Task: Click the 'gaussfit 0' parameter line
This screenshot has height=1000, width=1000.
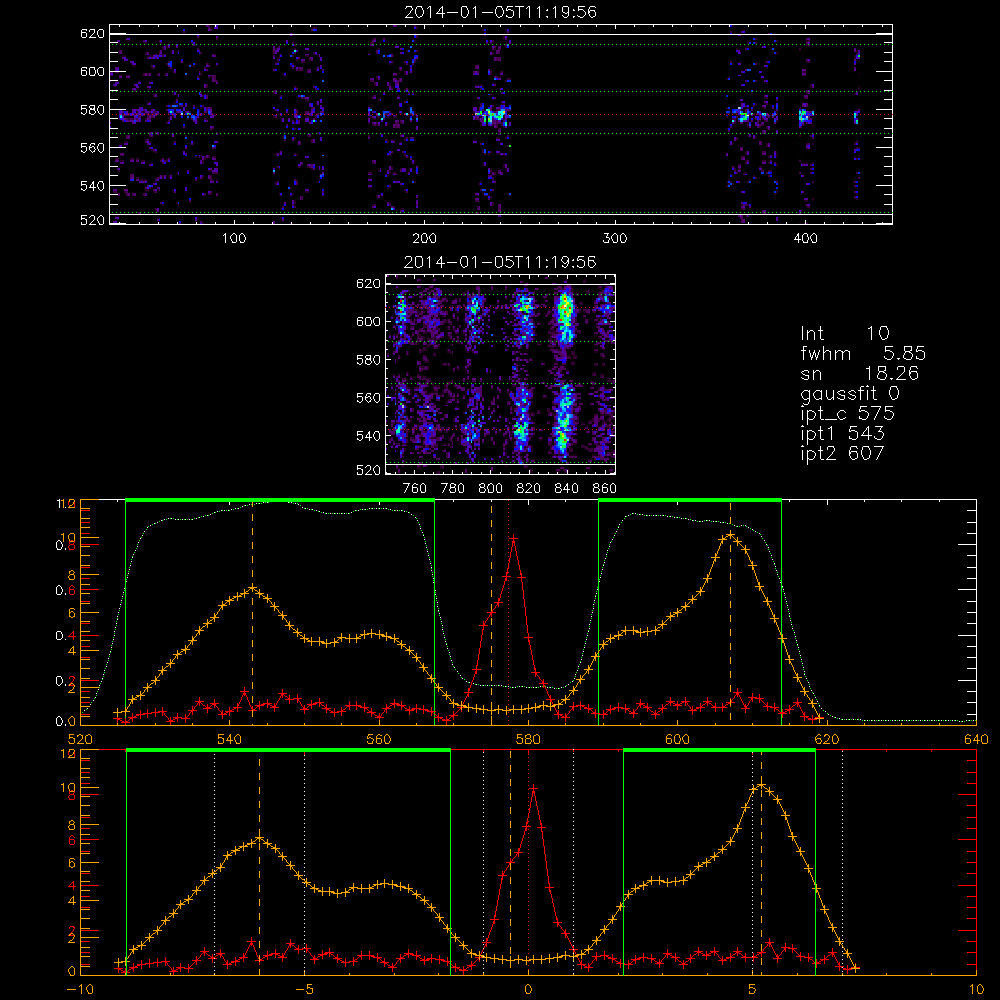Action: (x=850, y=393)
